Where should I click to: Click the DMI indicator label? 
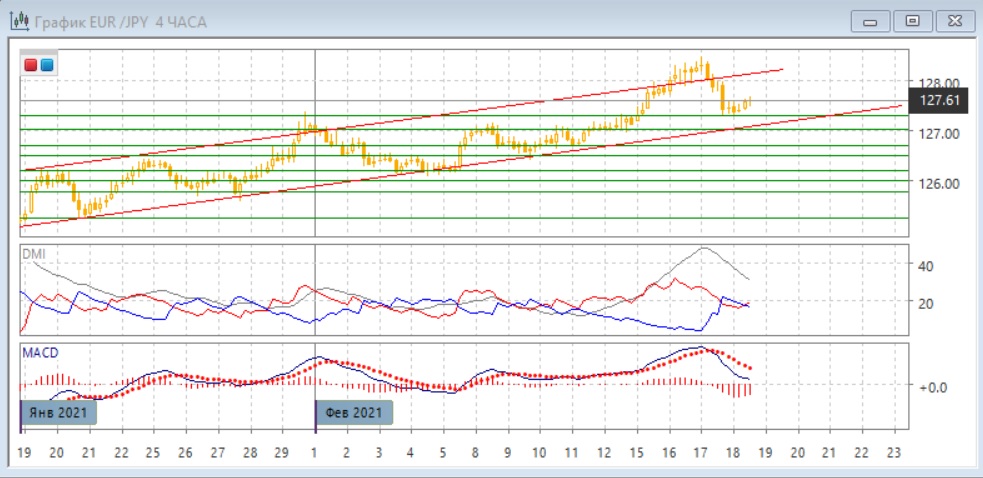coord(34,254)
